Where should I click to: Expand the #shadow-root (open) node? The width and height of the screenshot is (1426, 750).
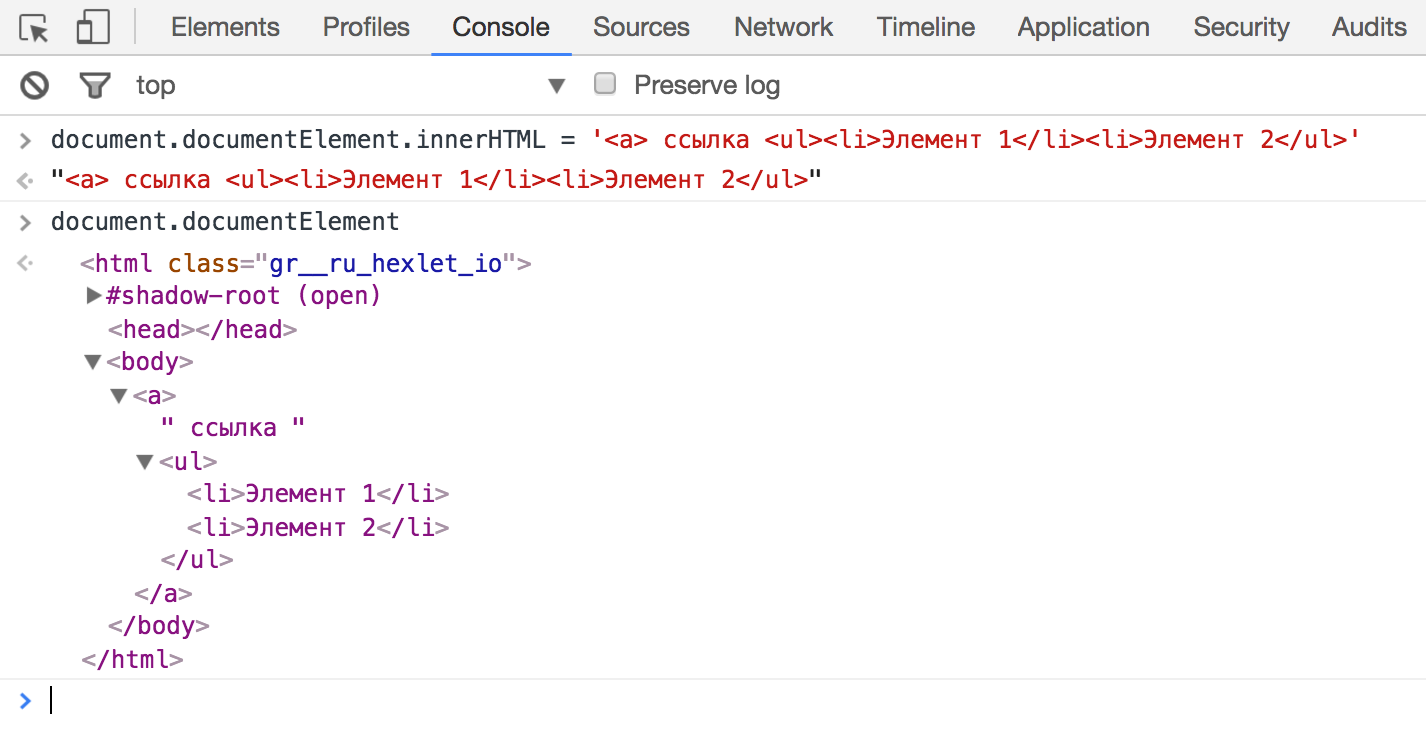pos(92,295)
